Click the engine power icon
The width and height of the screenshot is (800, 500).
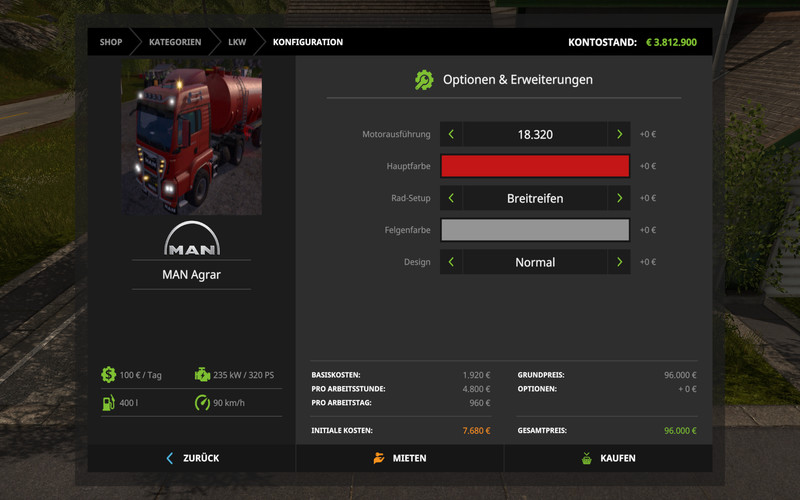coord(202,375)
